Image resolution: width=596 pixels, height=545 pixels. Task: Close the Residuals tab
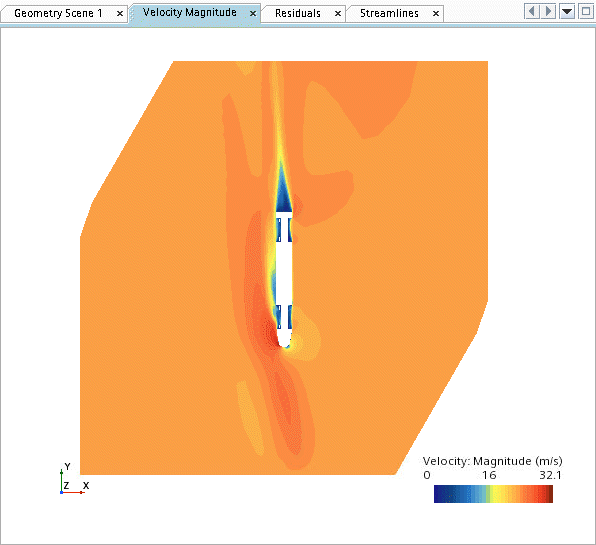coord(338,14)
